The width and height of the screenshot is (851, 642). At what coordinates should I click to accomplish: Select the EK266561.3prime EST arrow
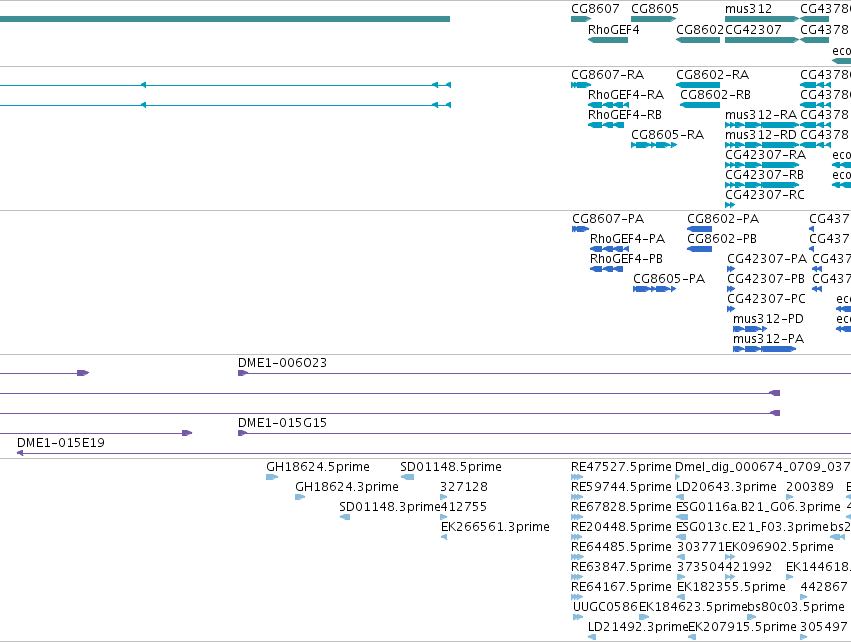[x=444, y=537]
